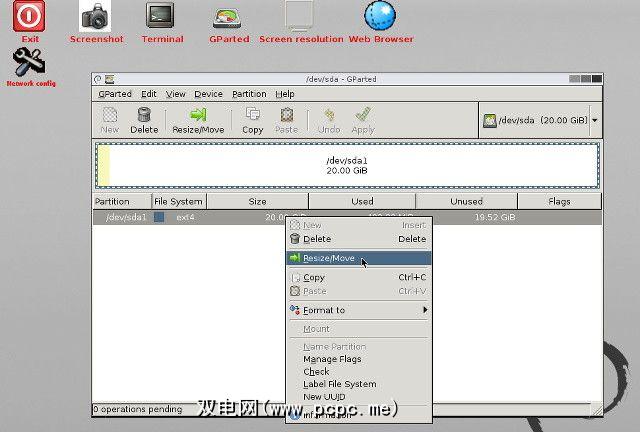
Task: Click the Used column header
Action: tap(362, 201)
